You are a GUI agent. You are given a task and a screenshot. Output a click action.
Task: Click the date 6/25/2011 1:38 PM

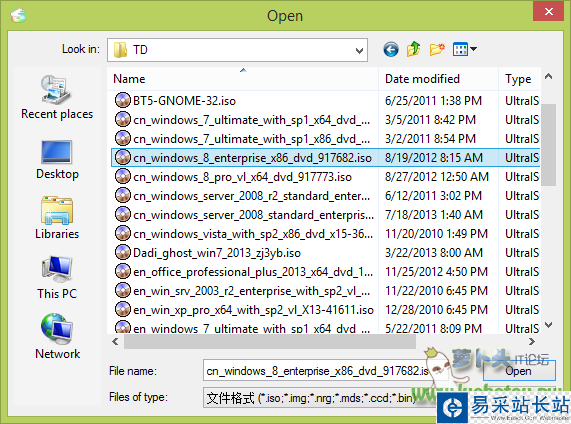pos(433,101)
